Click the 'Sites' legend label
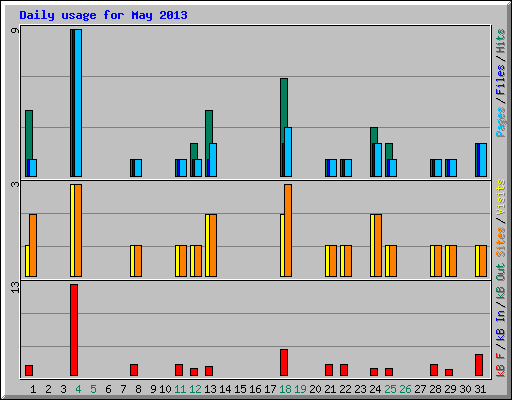Viewport: 512px width, 400px height. [x=501, y=241]
